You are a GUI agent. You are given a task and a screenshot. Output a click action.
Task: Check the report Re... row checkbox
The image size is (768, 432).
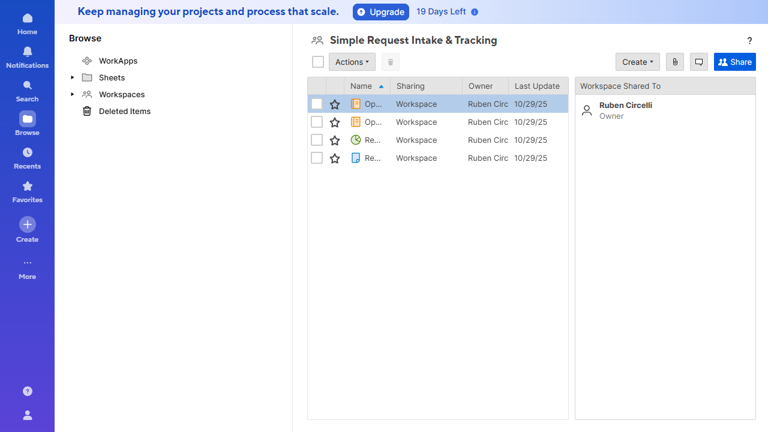(x=317, y=158)
